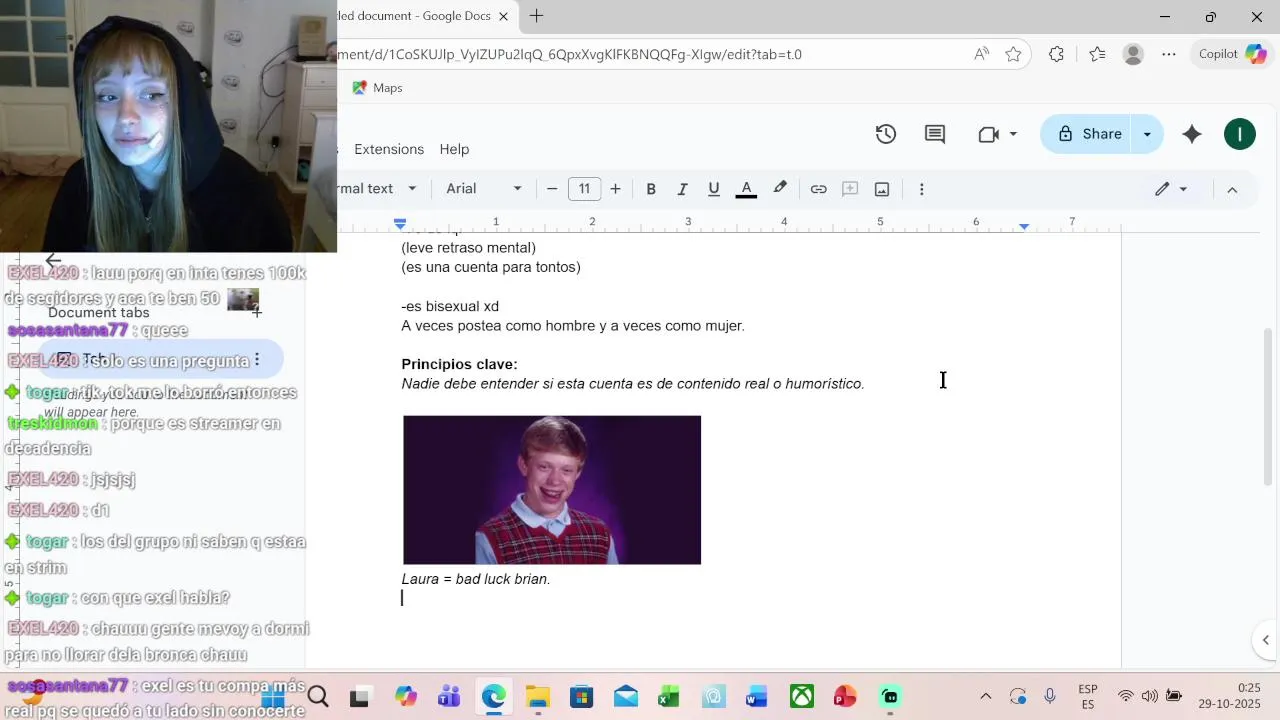The height and width of the screenshot is (720, 1280).
Task: Open File Explorer from the taskbar
Action: (x=537, y=697)
